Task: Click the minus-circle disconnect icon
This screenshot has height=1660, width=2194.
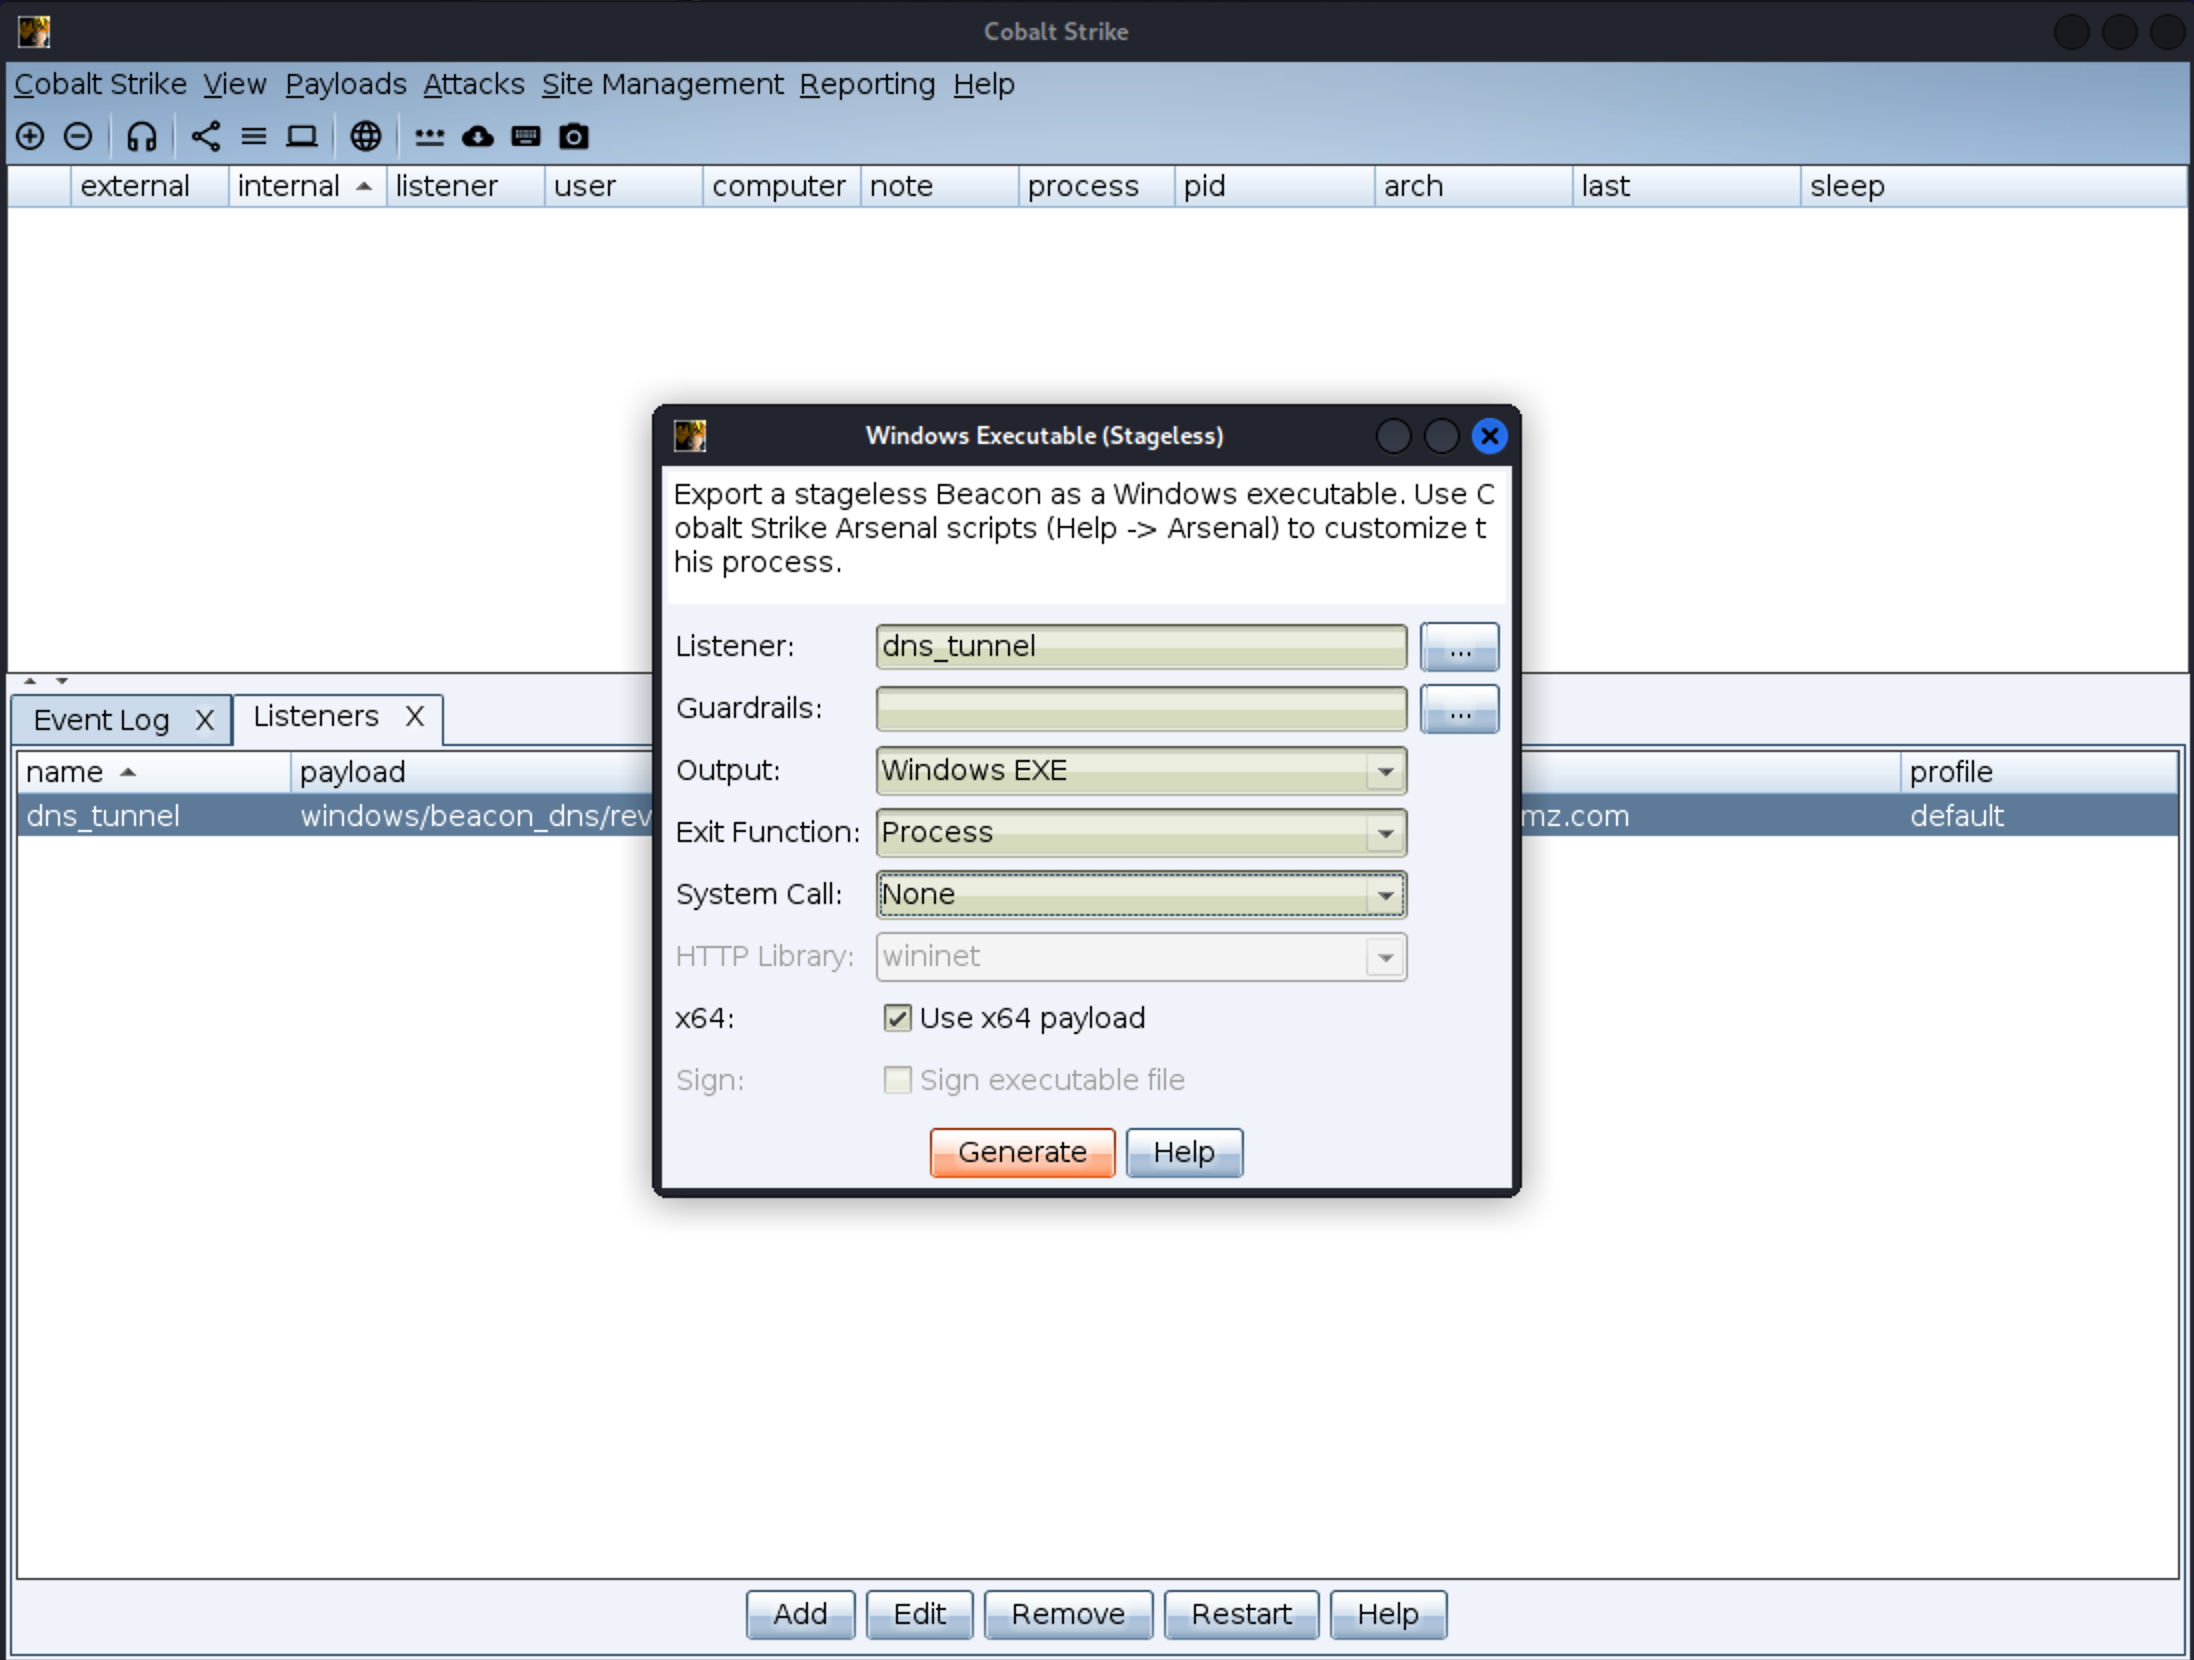Action: coord(78,136)
